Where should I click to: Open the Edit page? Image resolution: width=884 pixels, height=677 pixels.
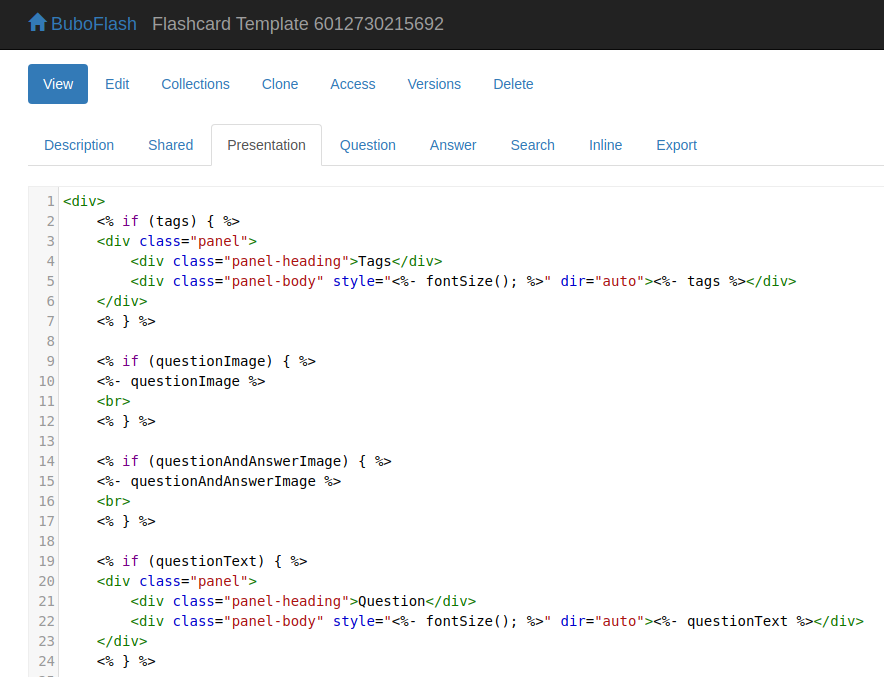click(x=117, y=84)
